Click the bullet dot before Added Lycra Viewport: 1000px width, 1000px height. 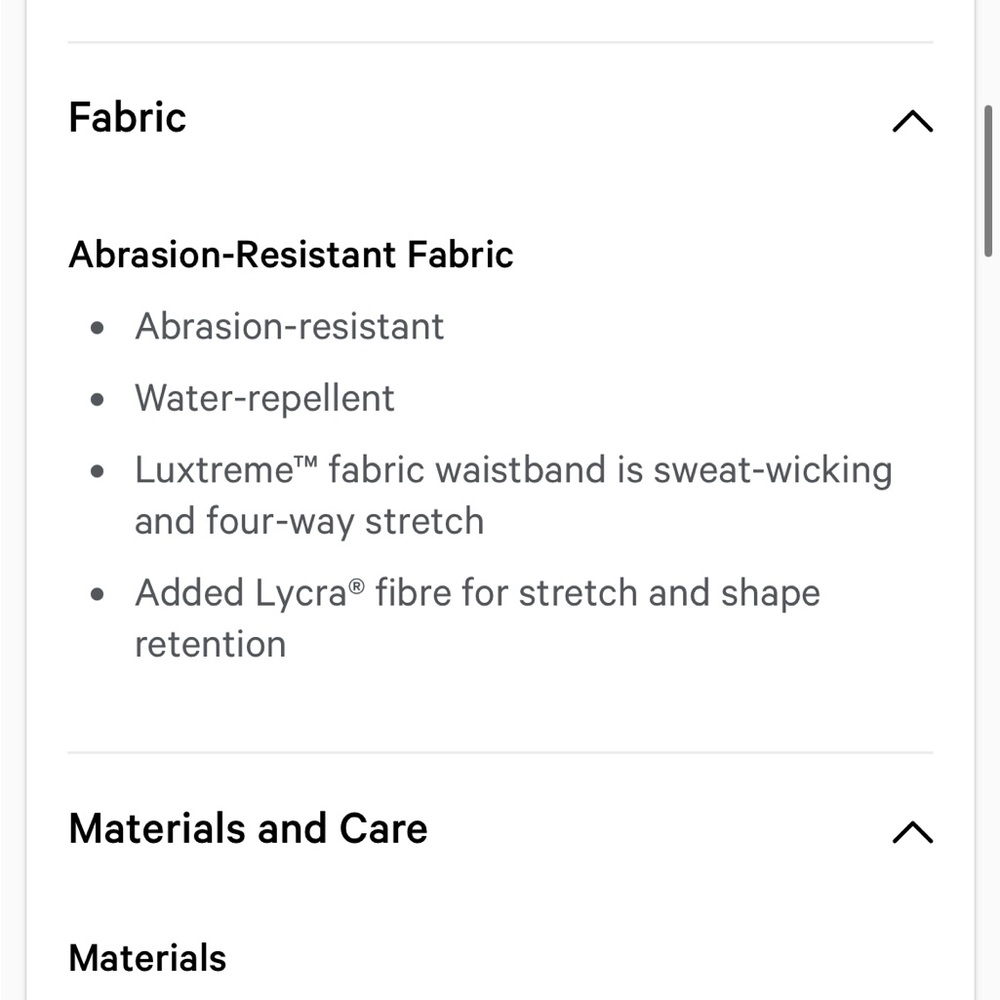pos(97,594)
